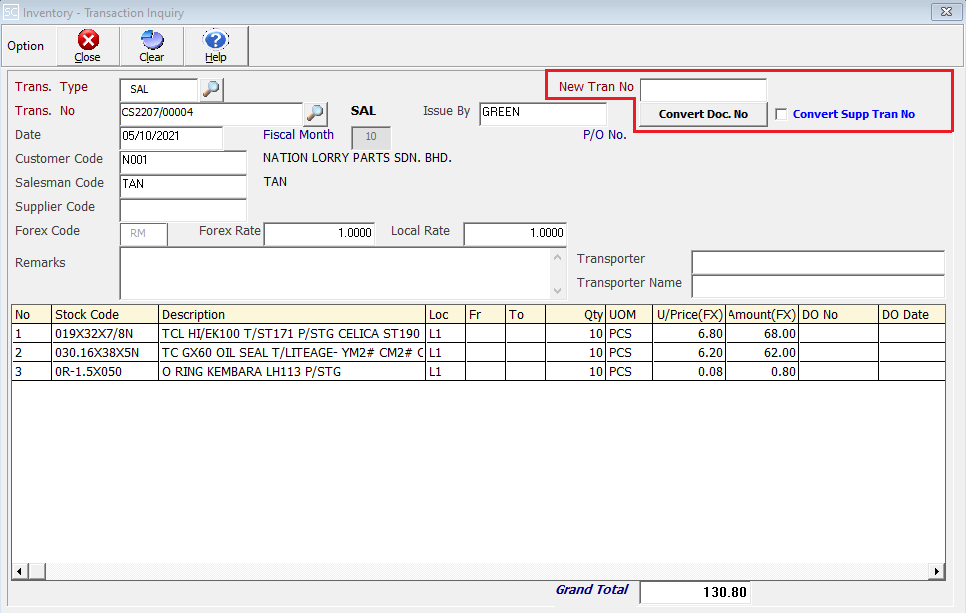Click amount 62.00 cell

(762, 353)
